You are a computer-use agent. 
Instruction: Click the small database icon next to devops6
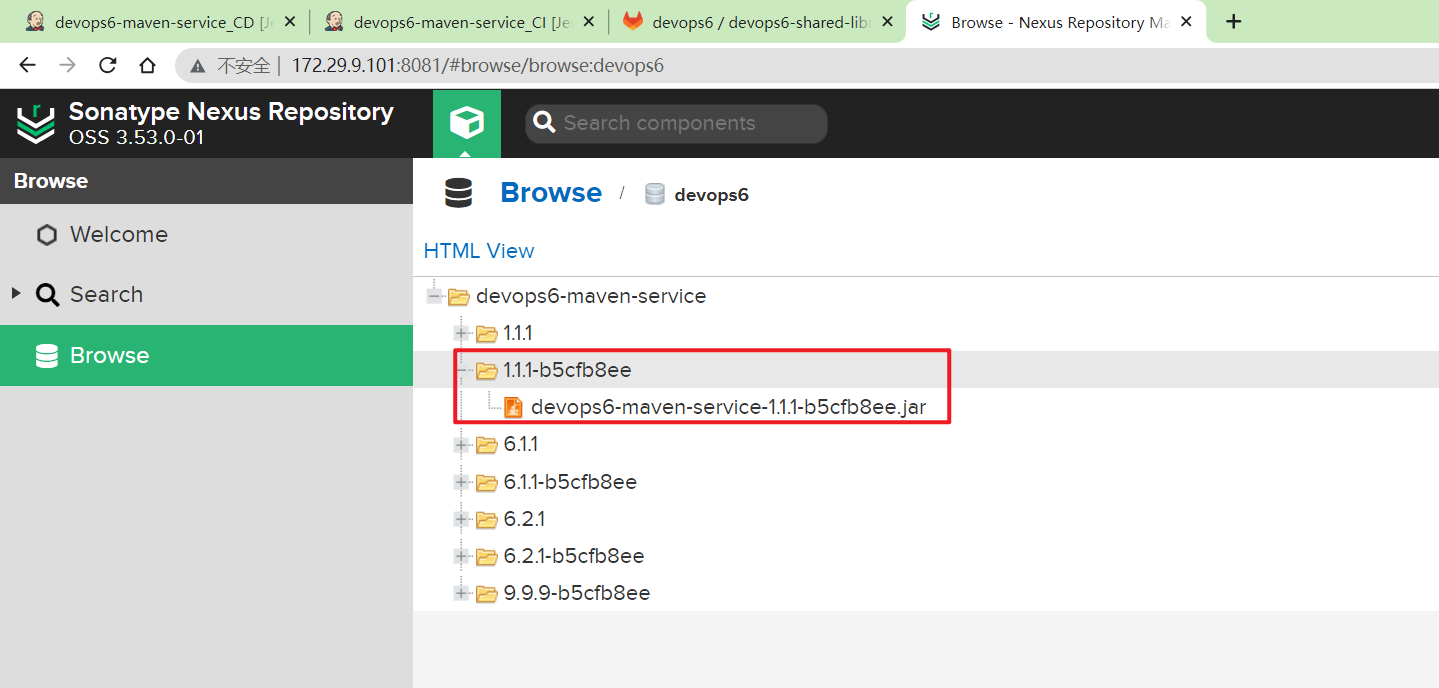point(655,194)
